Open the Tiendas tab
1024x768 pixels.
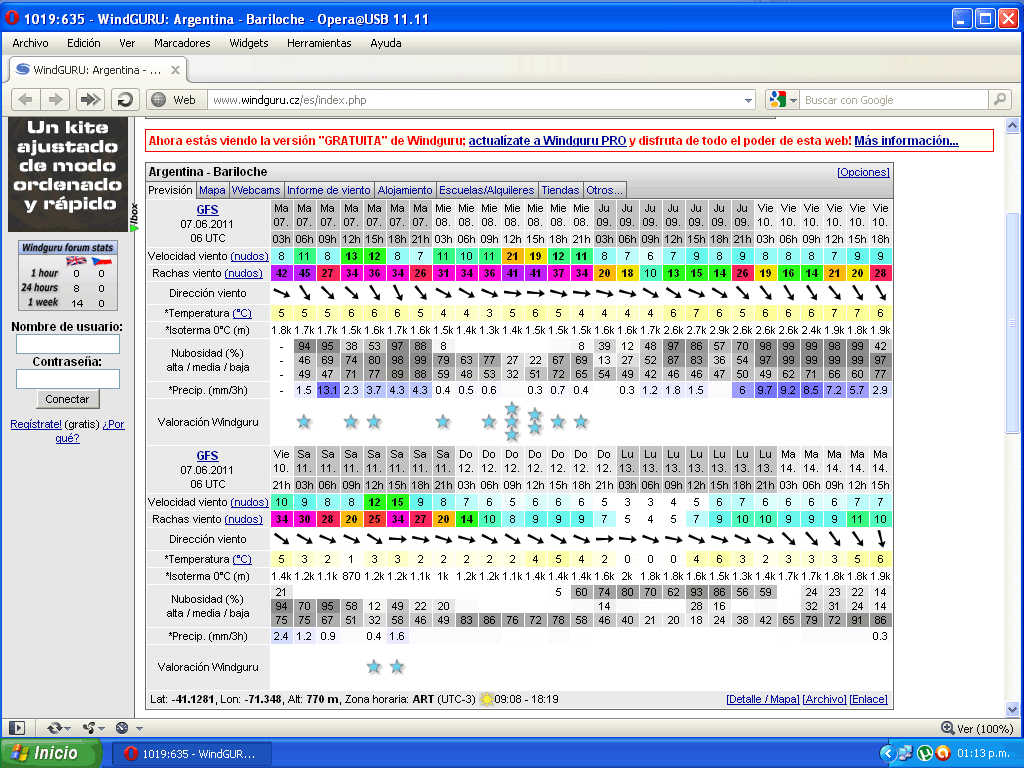tap(560, 190)
